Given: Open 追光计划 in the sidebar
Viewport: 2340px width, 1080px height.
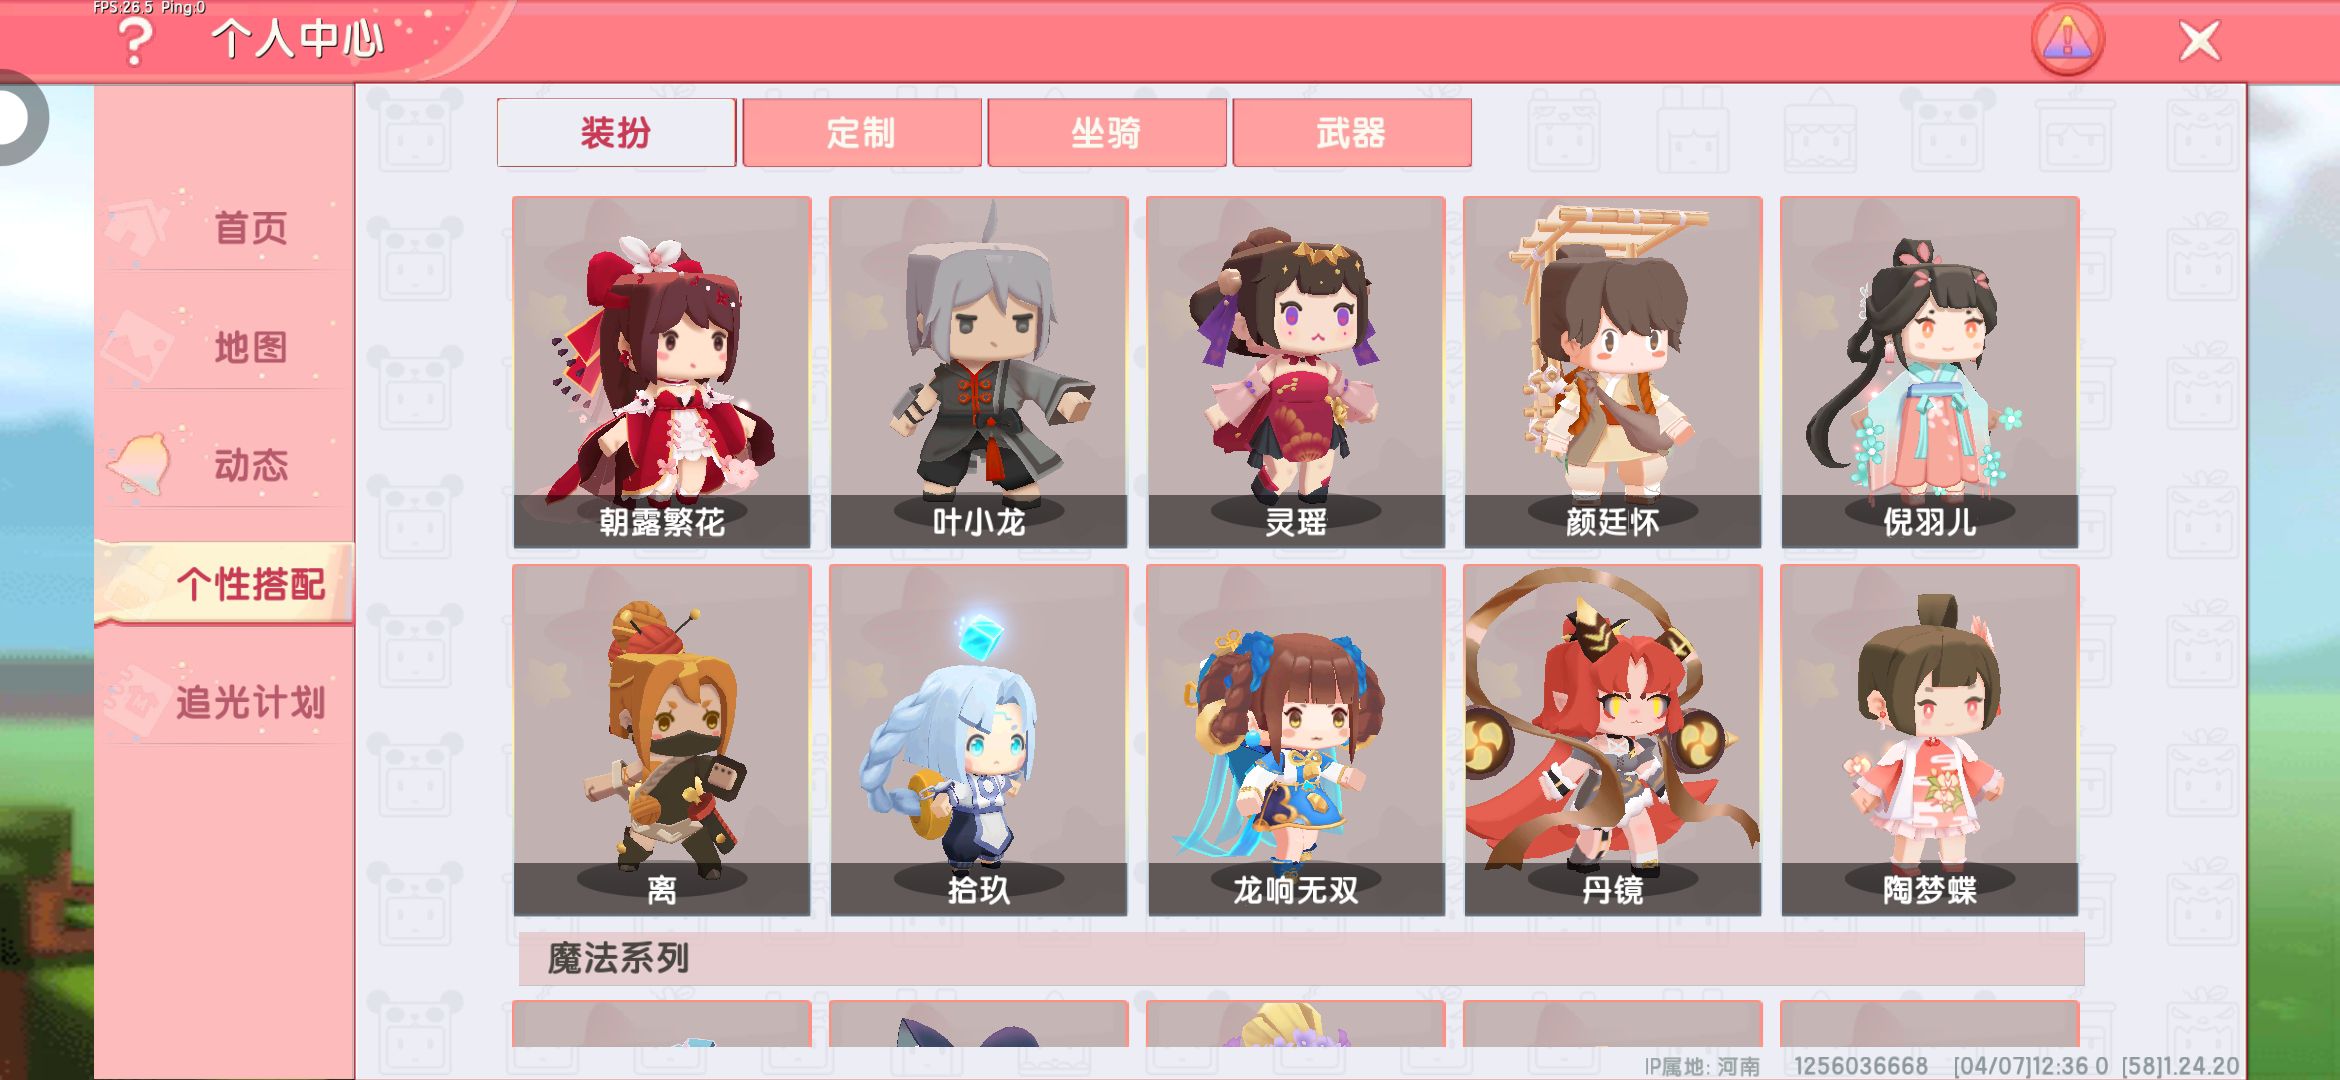Looking at the screenshot, I should [226, 701].
